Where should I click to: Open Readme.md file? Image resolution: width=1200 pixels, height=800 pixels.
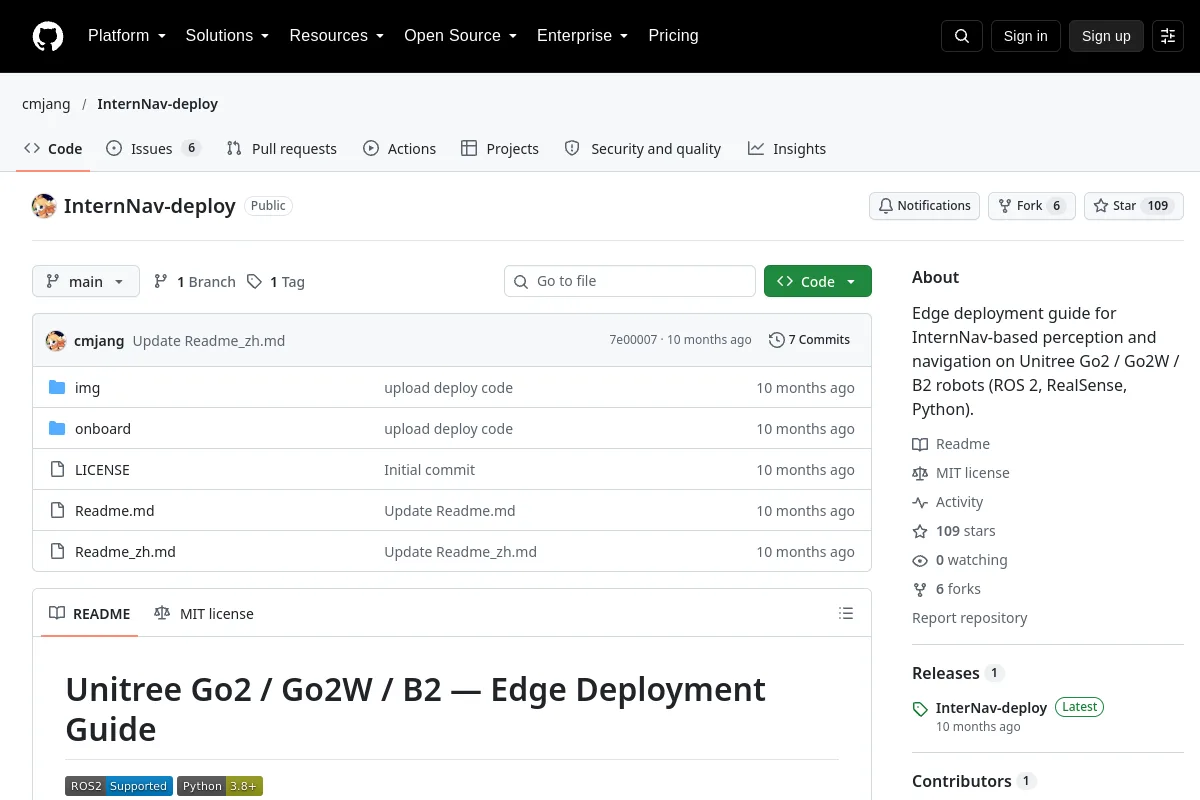[115, 511]
